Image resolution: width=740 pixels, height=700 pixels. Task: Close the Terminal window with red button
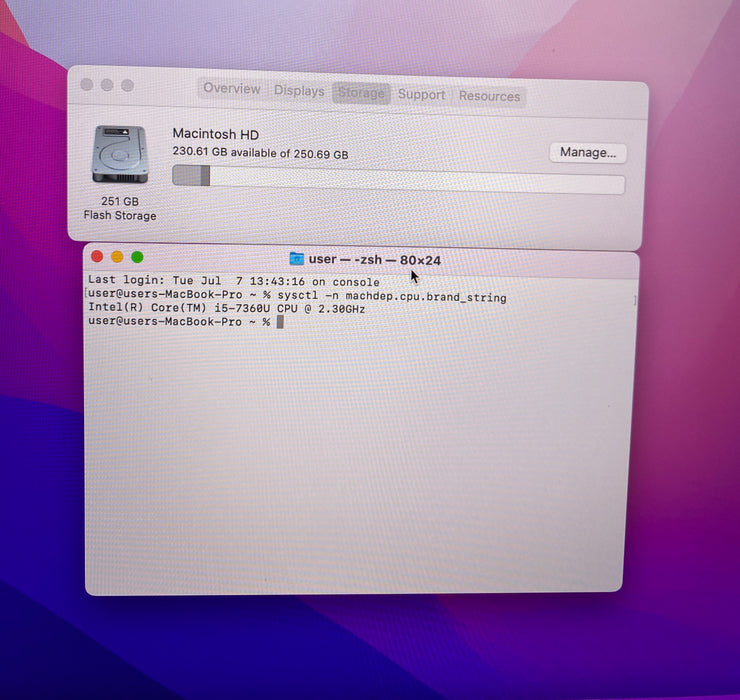pyautogui.click(x=97, y=256)
